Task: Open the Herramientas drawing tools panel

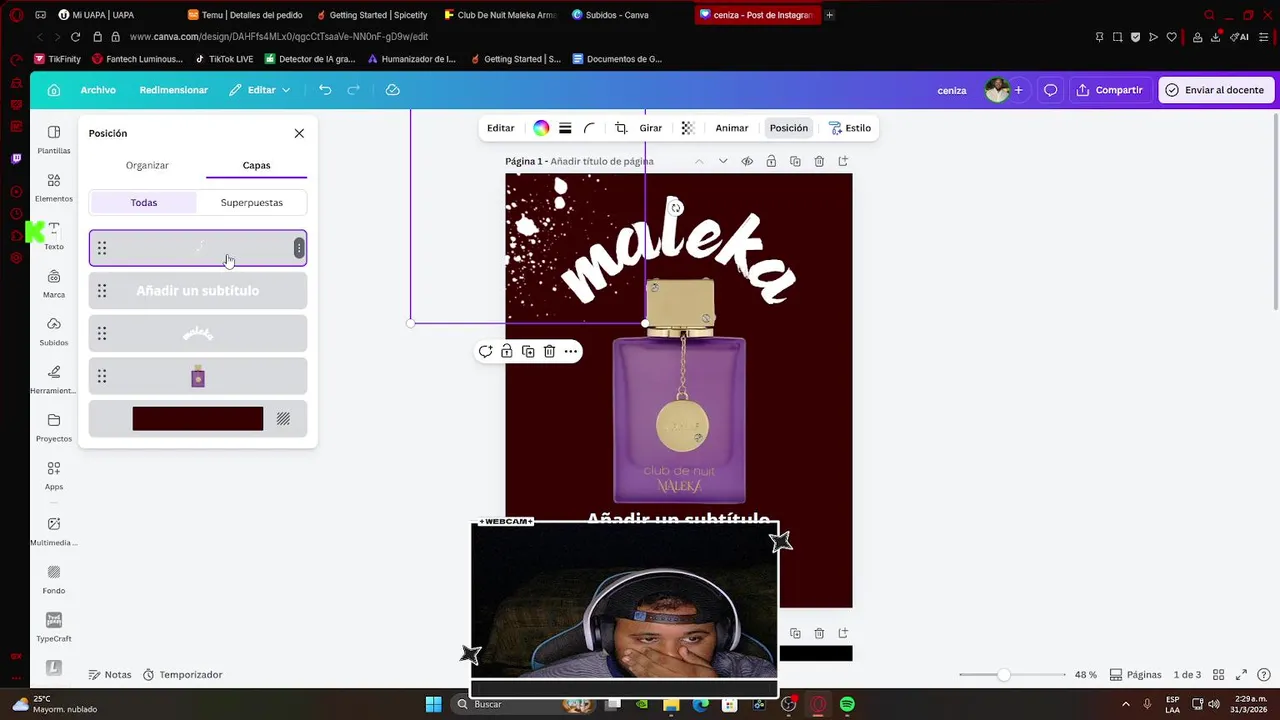Action: [54, 379]
